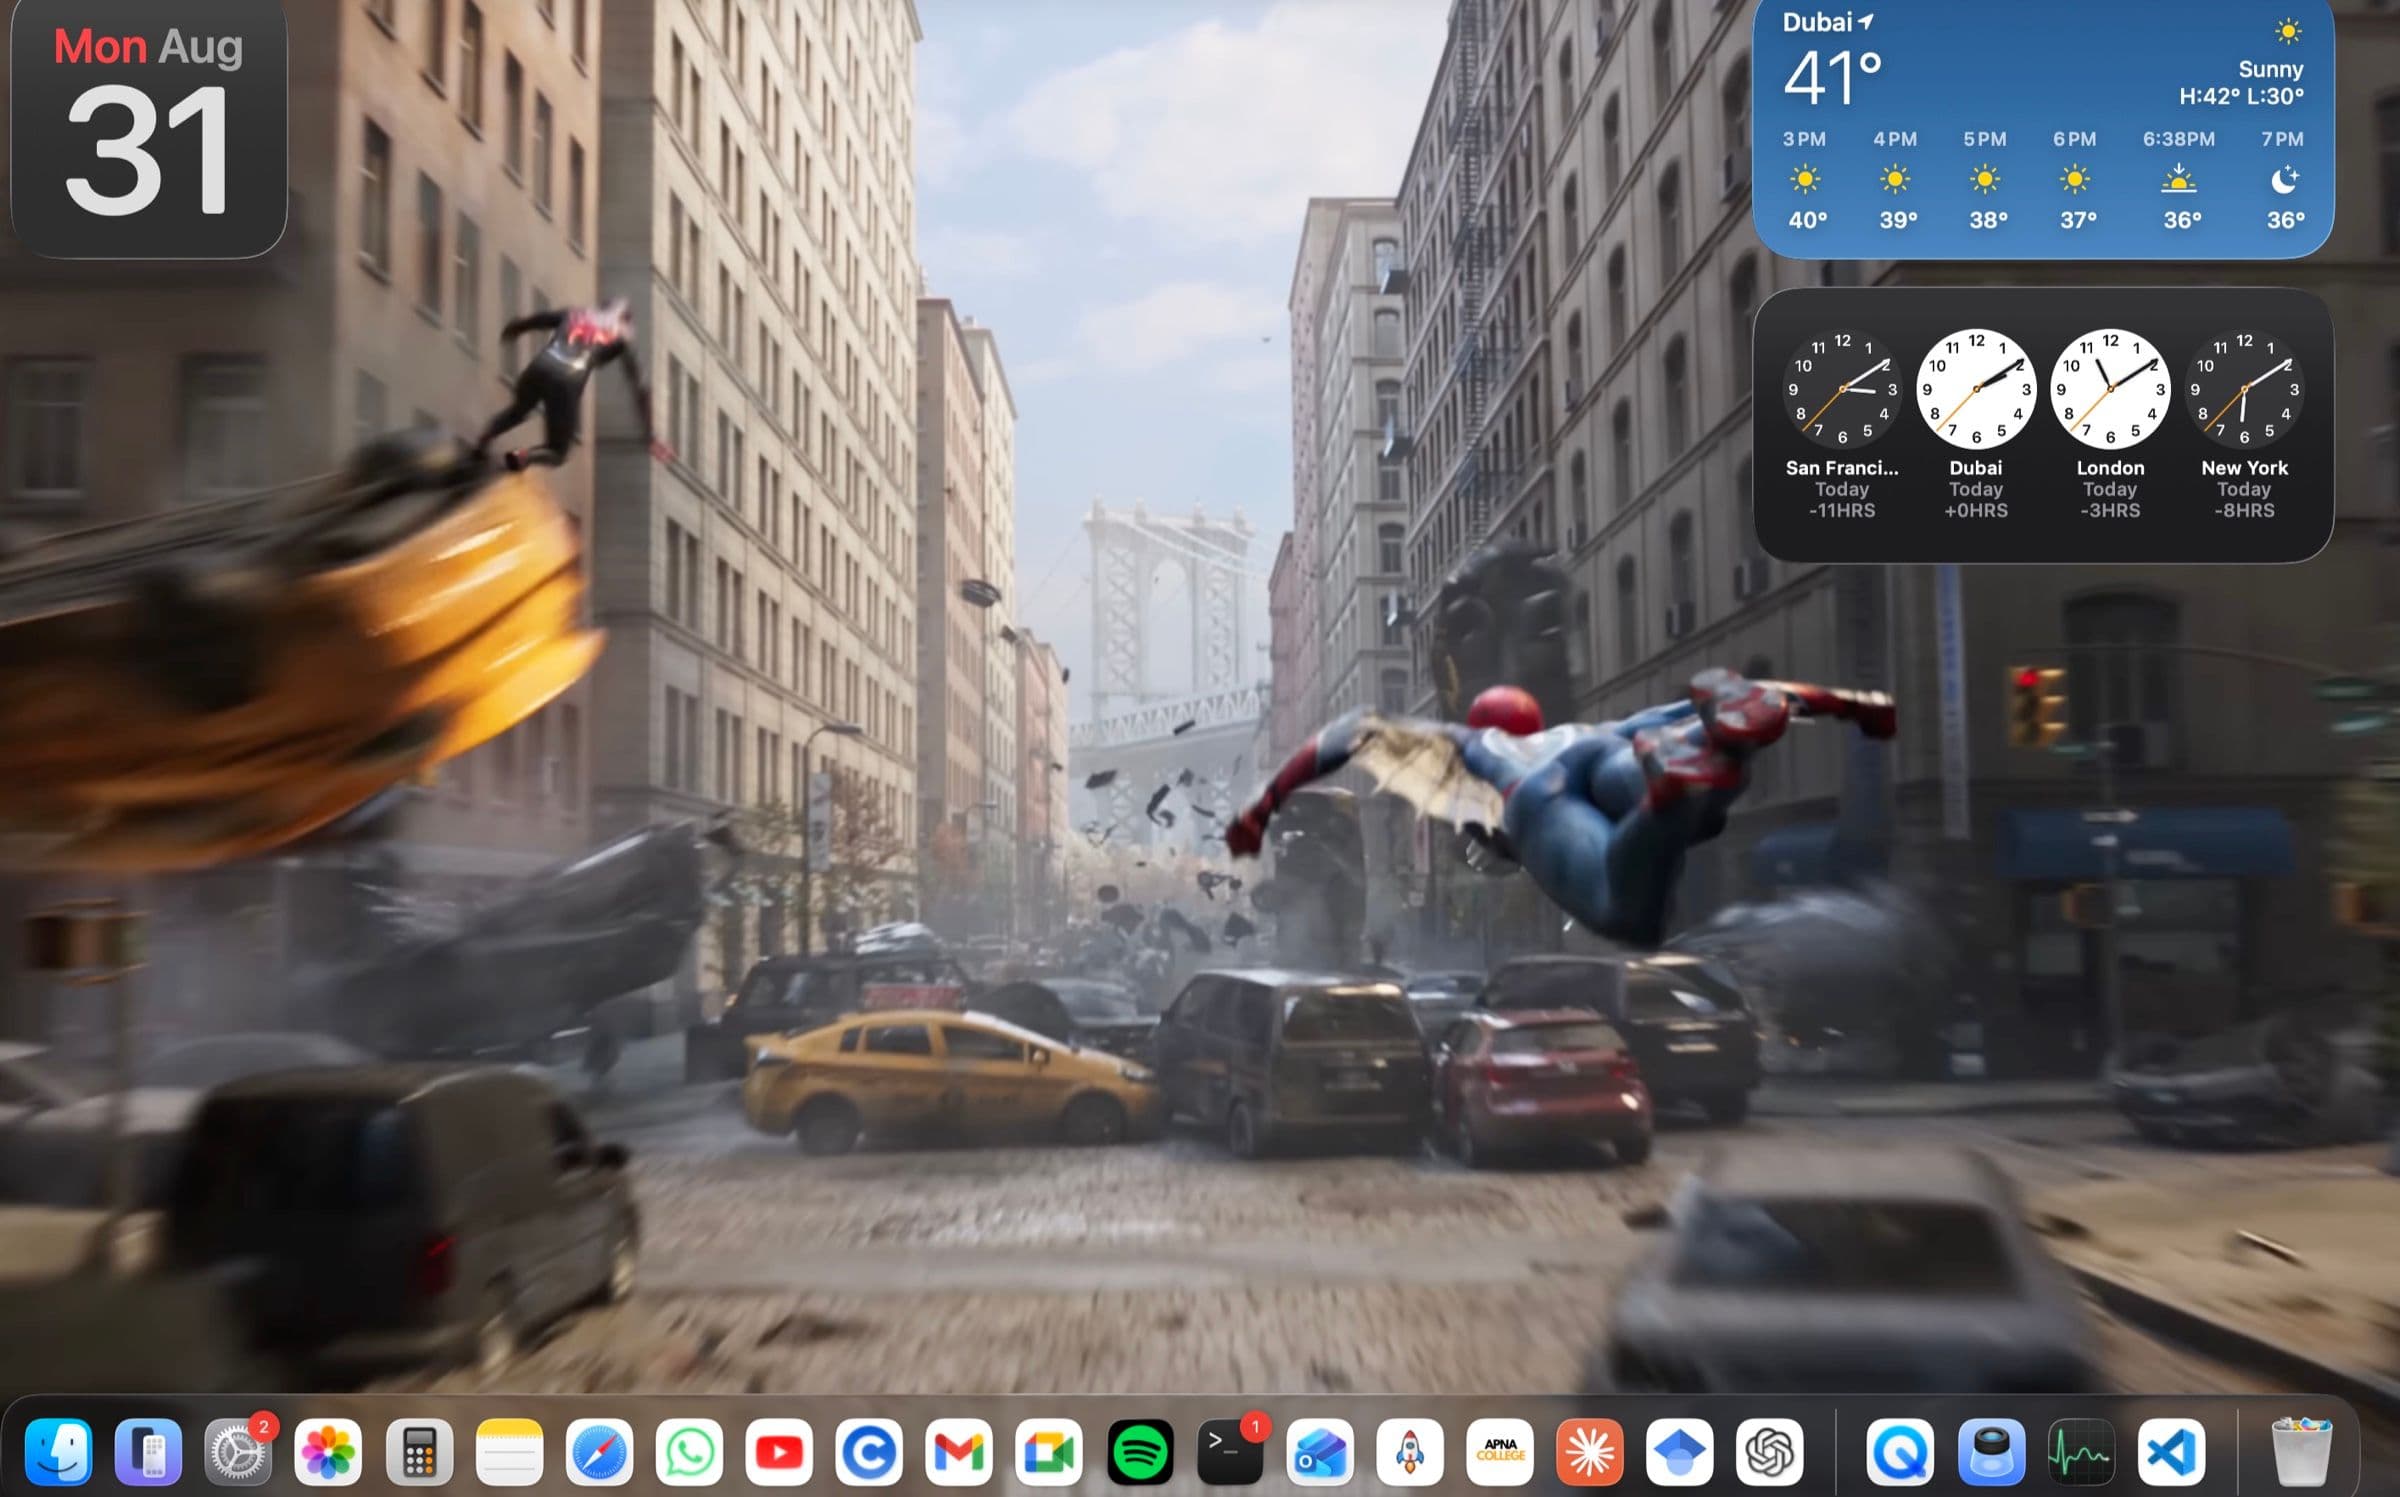Open Terminal with the 1 badge

[x=1230, y=1451]
